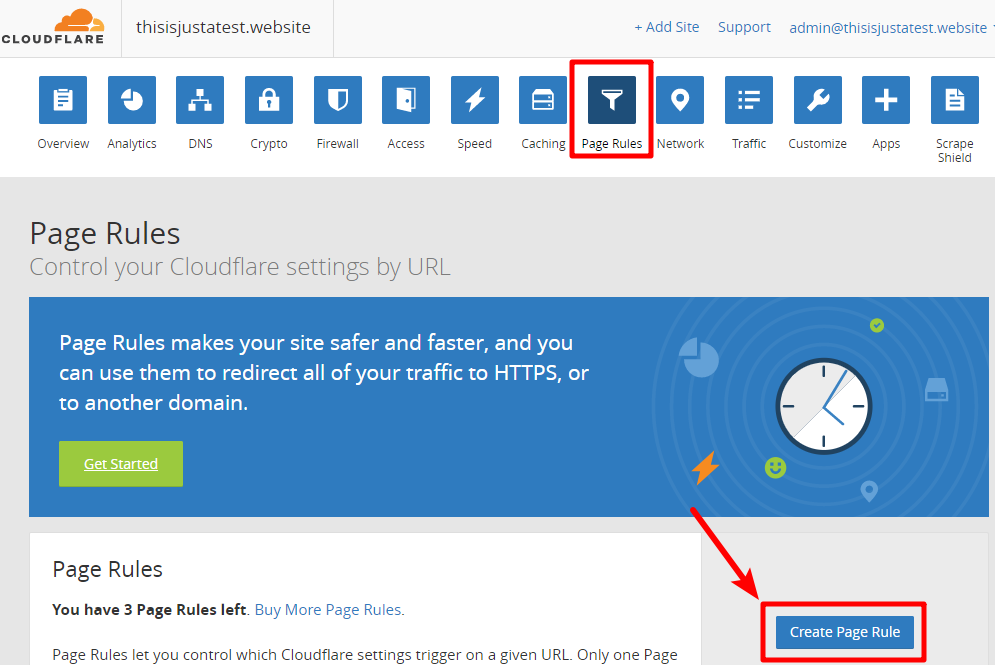Image resolution: width=995 pixels, height=665 pixels.
Task: Select the Page Rules funnel icon
Action: coord(612,100)
